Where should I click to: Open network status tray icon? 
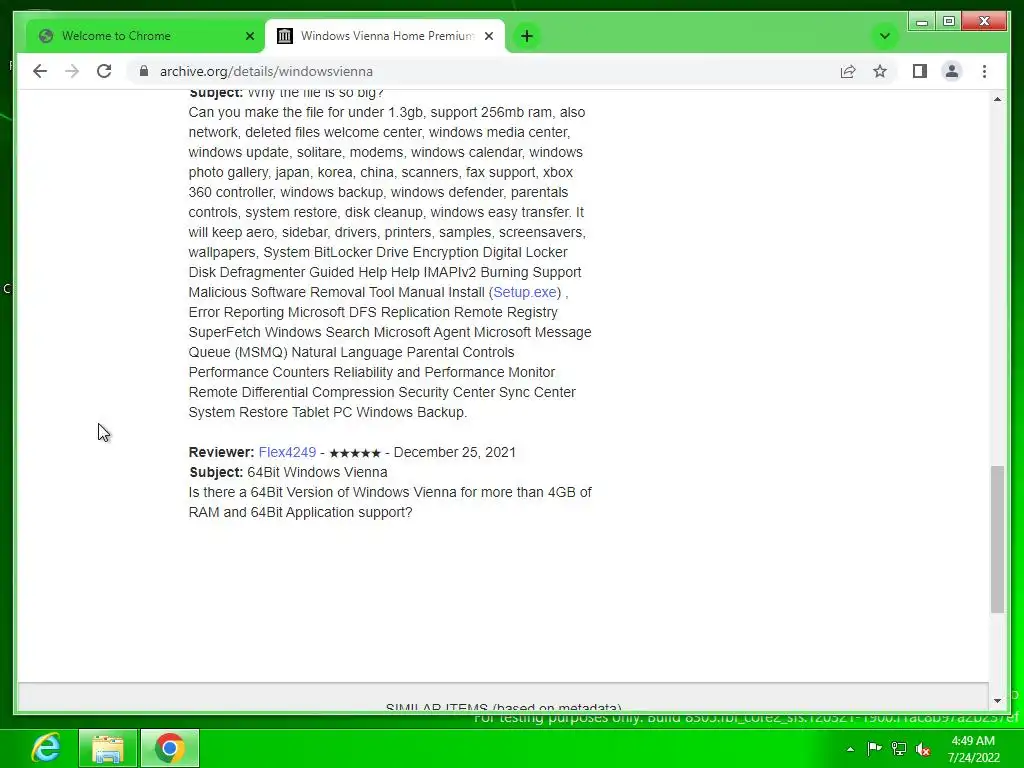[899, 748]
